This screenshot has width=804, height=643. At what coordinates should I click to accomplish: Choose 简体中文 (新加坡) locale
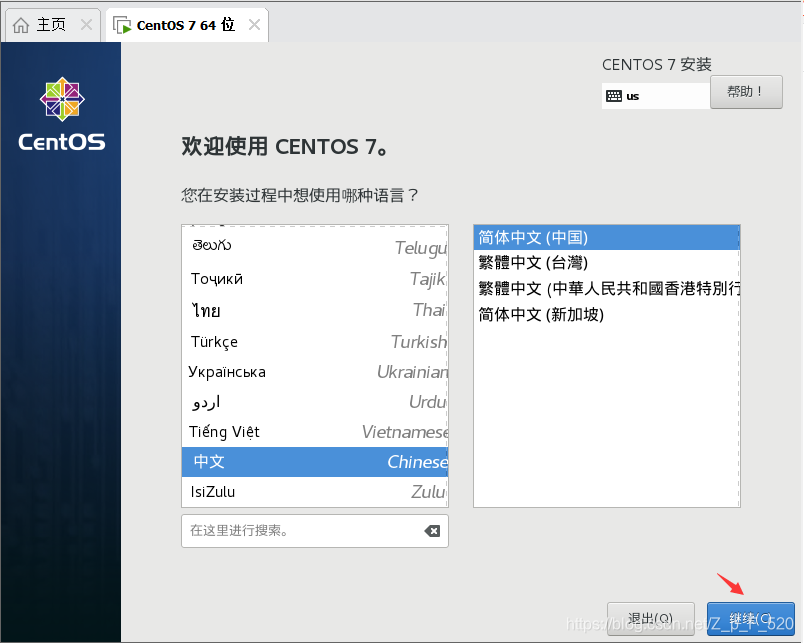point(607,314)
